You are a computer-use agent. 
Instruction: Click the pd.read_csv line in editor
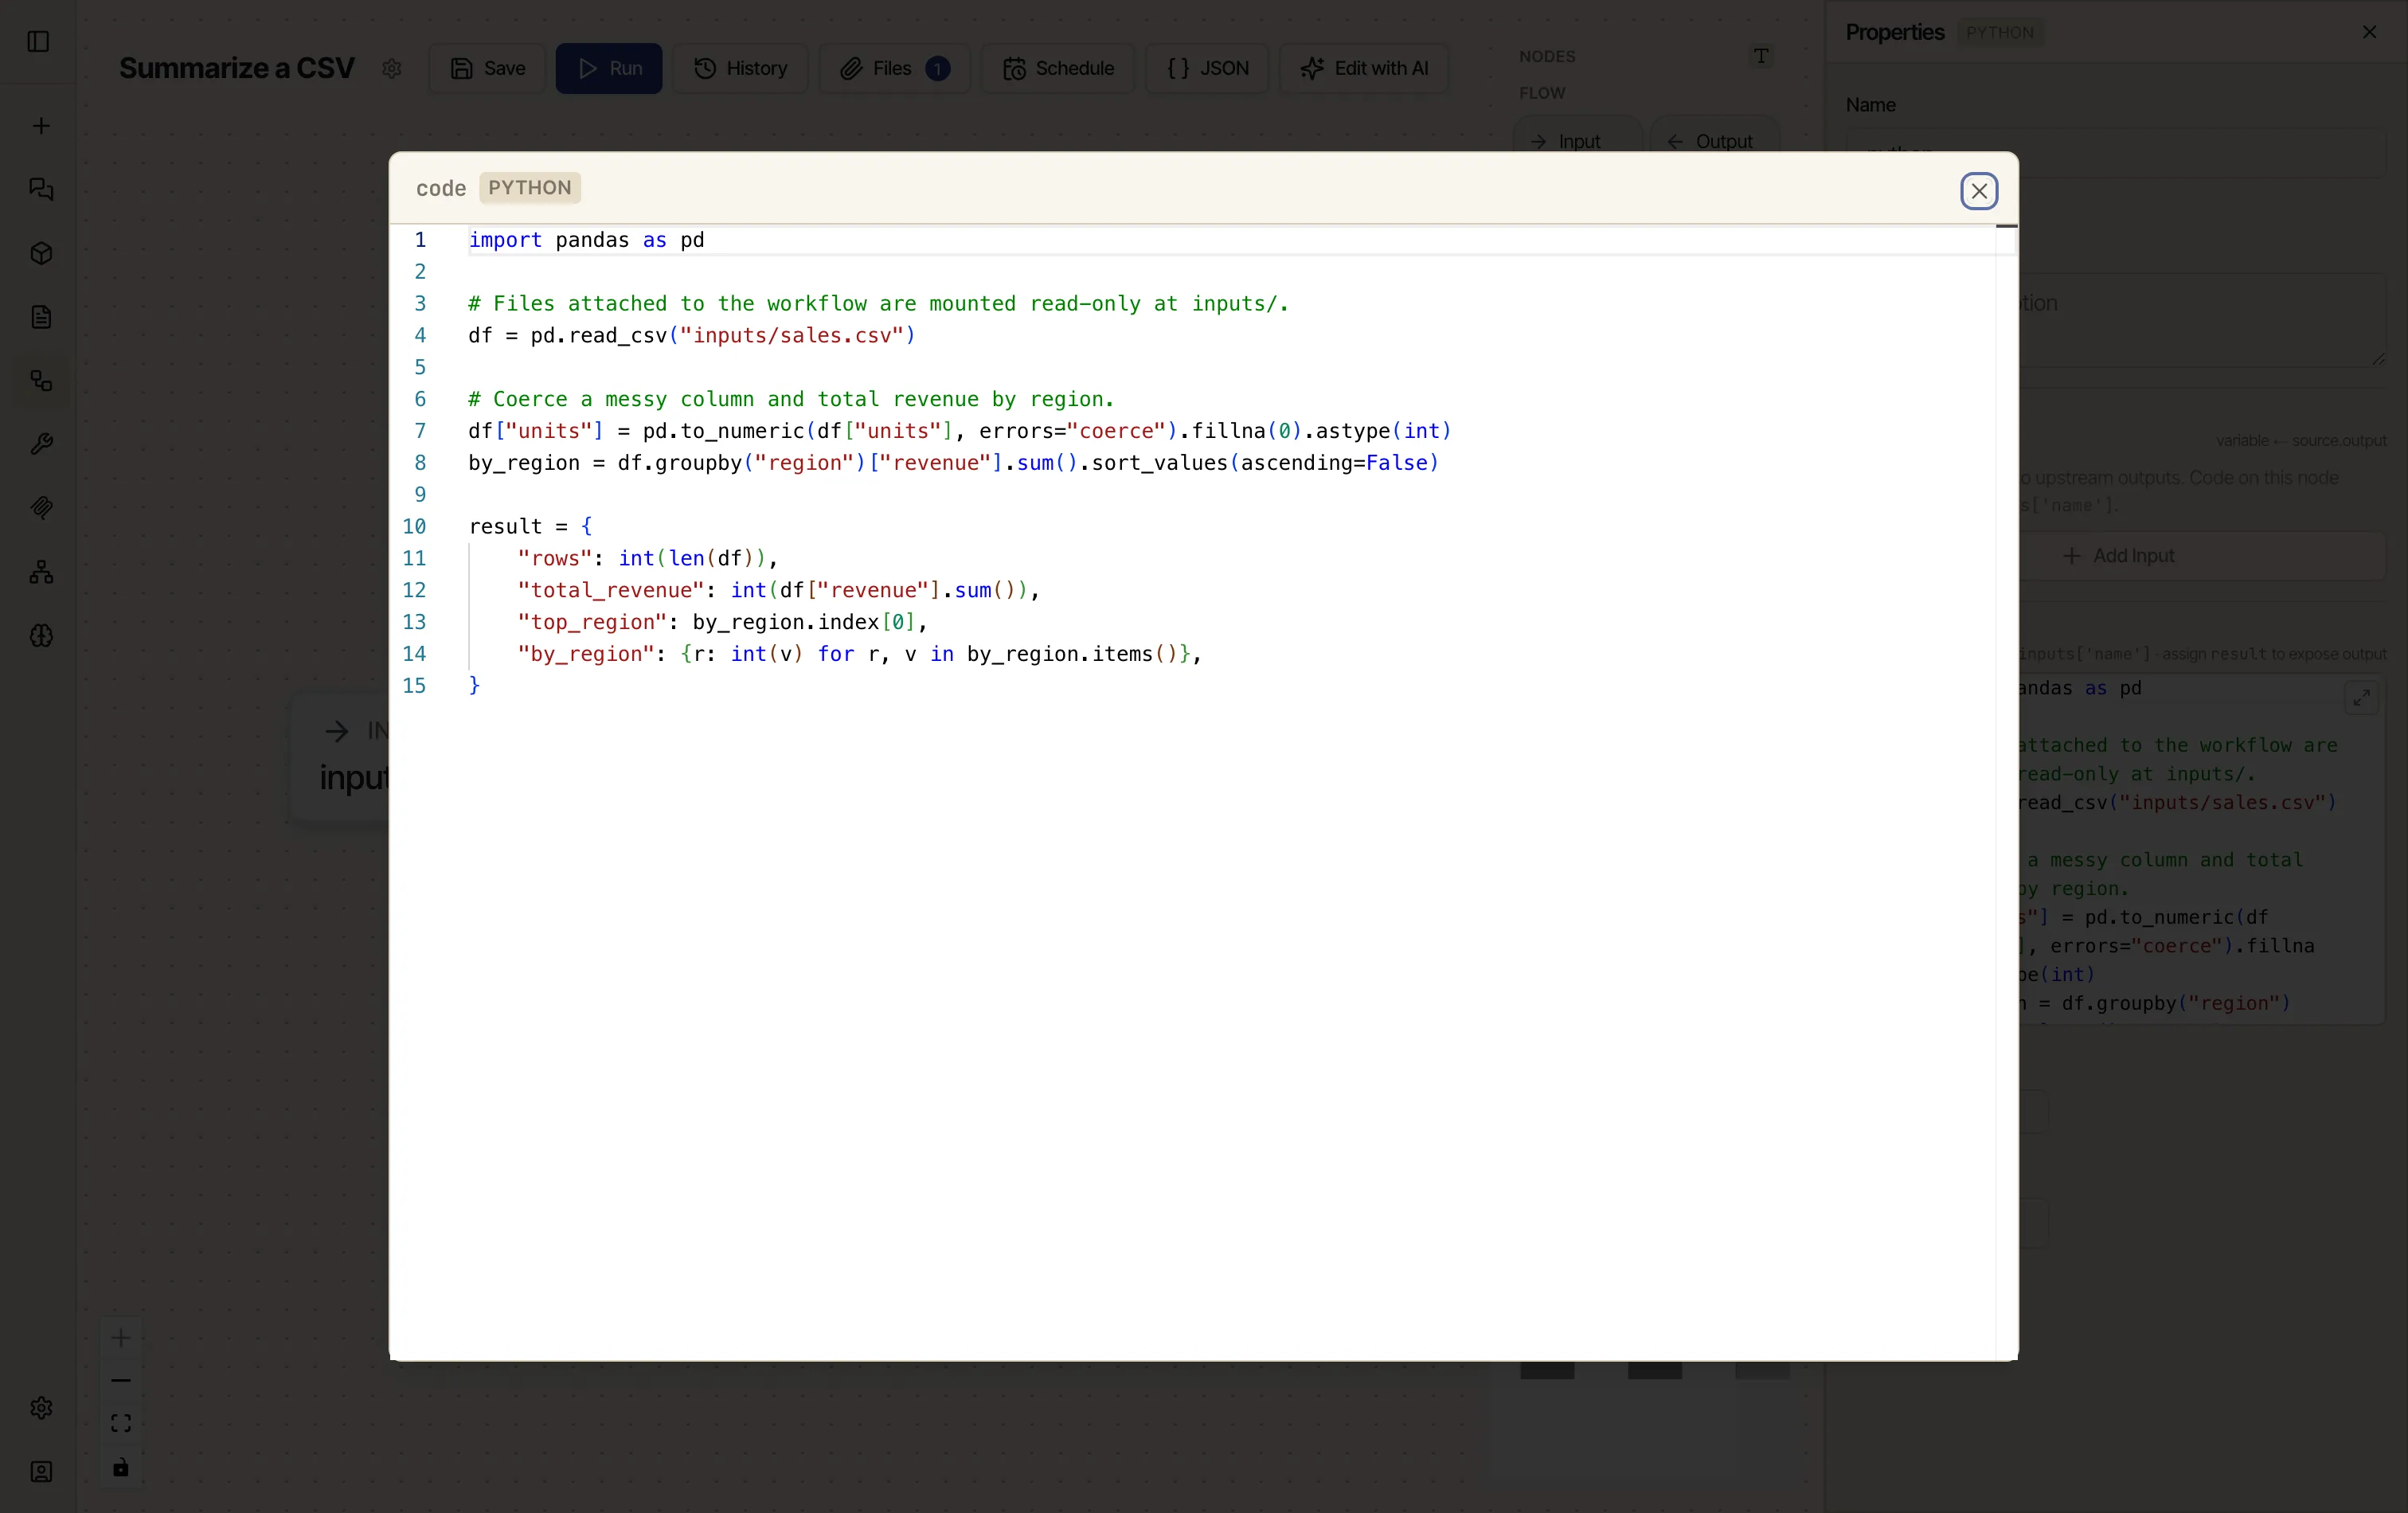coord(691,336)
